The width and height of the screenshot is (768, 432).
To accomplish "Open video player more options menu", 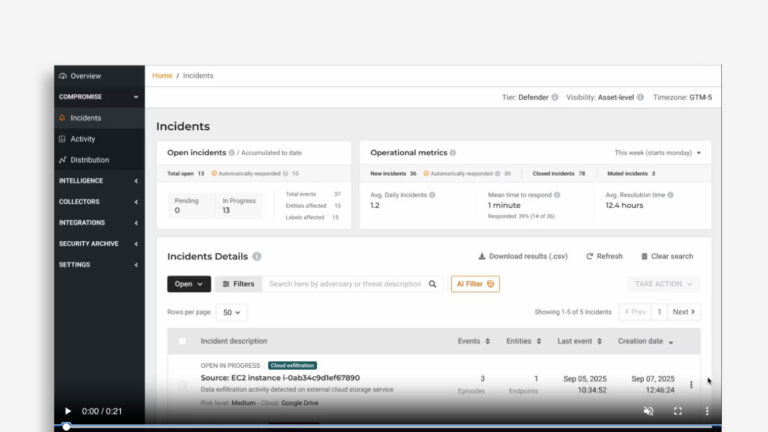I will point(707,411).
